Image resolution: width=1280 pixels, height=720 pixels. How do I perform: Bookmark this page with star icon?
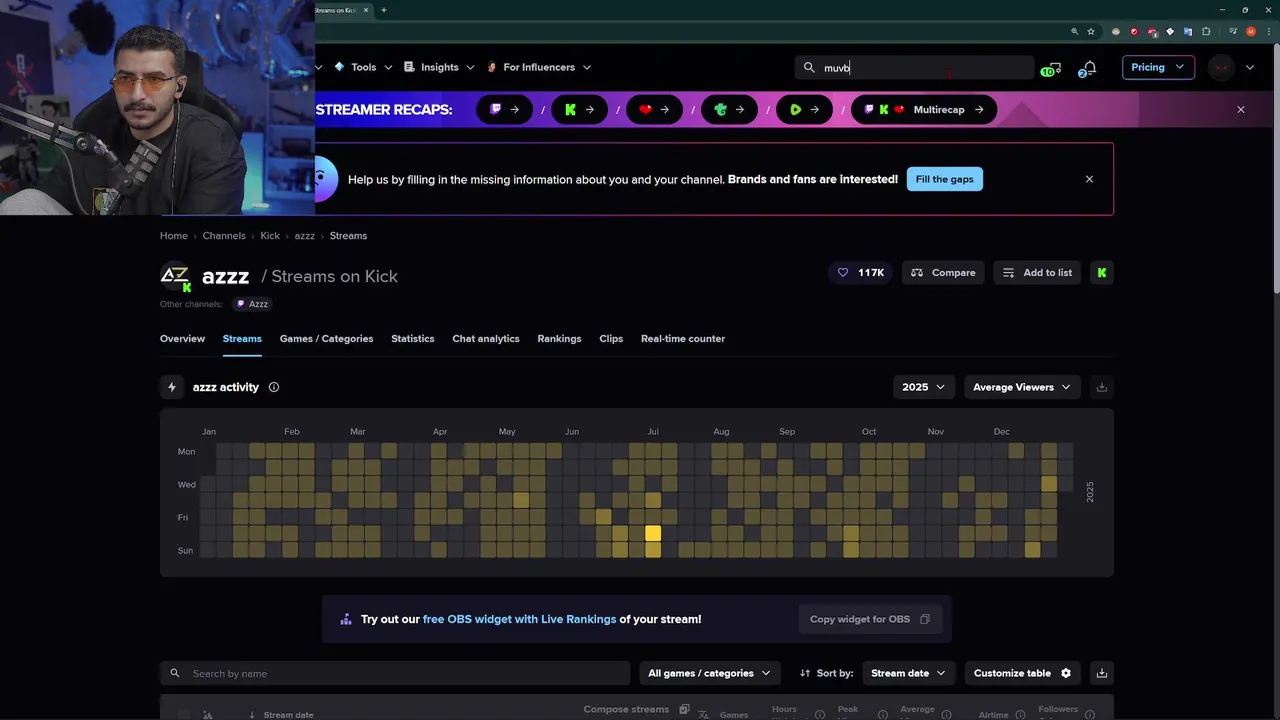pos(1091,31)
